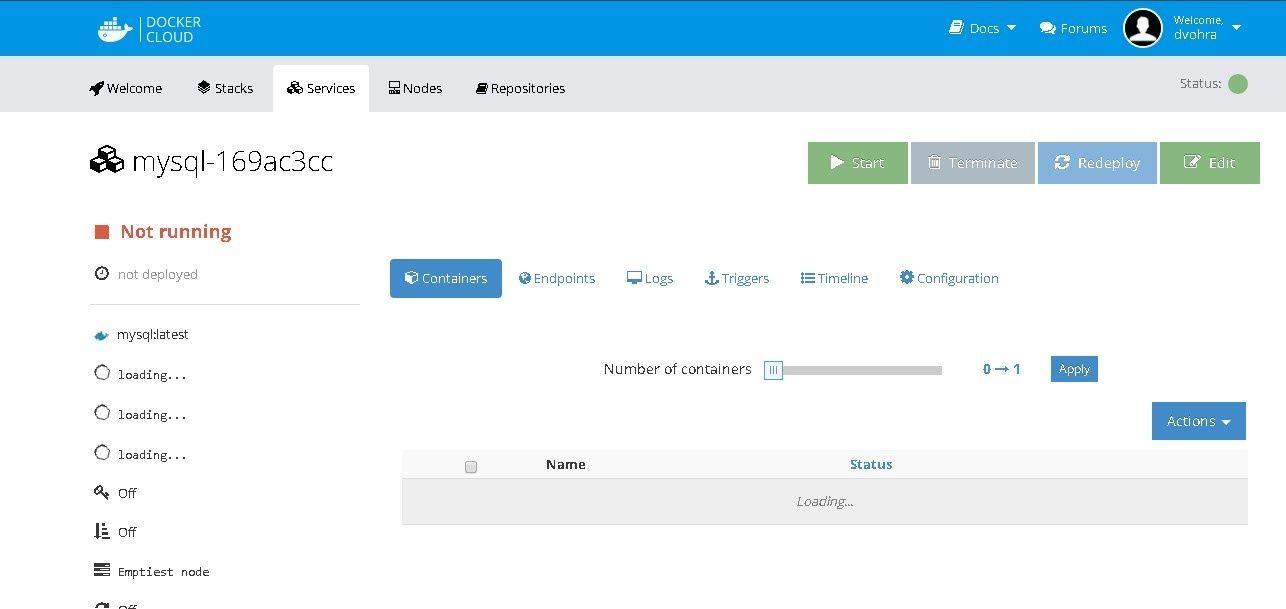Open the Actions dropdown
The width and height of the screenshot is (1286, 609).
(x=1199, y=421)
